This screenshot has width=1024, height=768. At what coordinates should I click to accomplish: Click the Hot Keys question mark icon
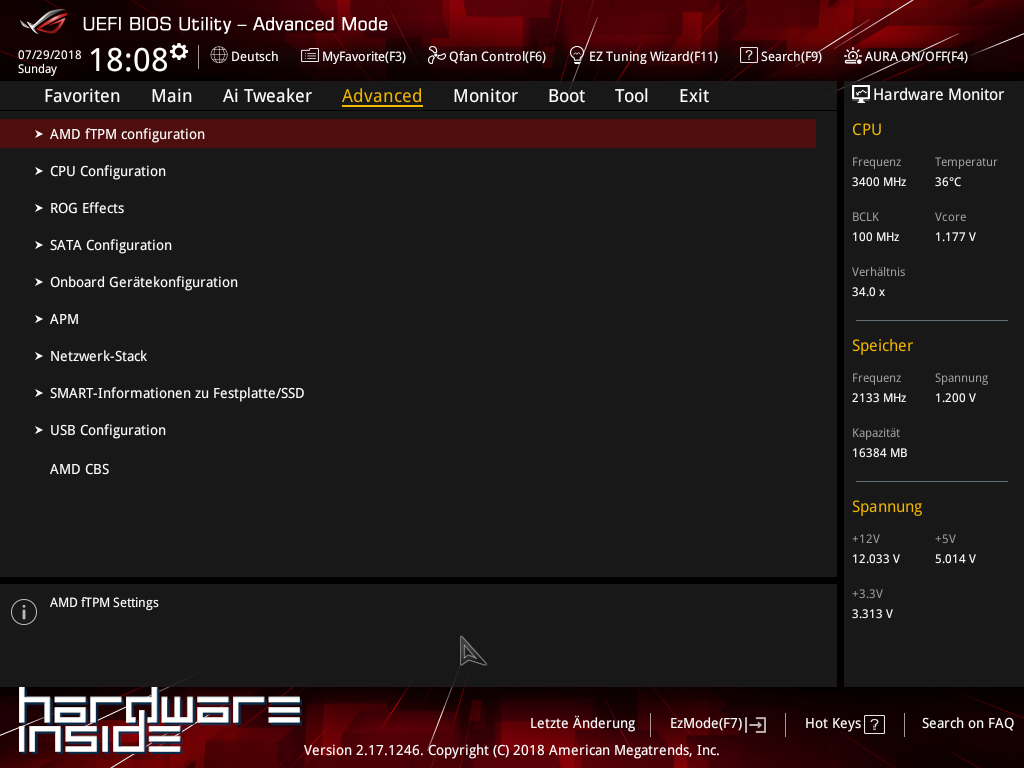pyautogui.click(x=874, y=724)
